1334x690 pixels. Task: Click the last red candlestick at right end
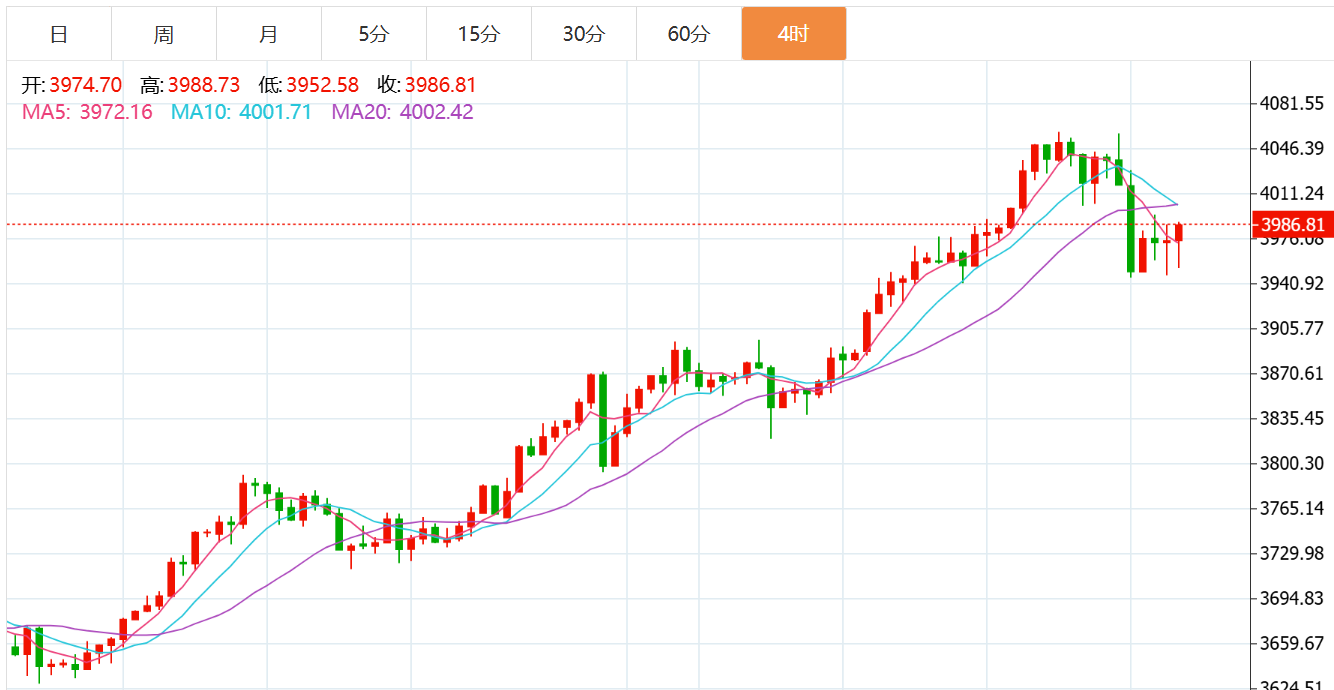coord(1179,233)
